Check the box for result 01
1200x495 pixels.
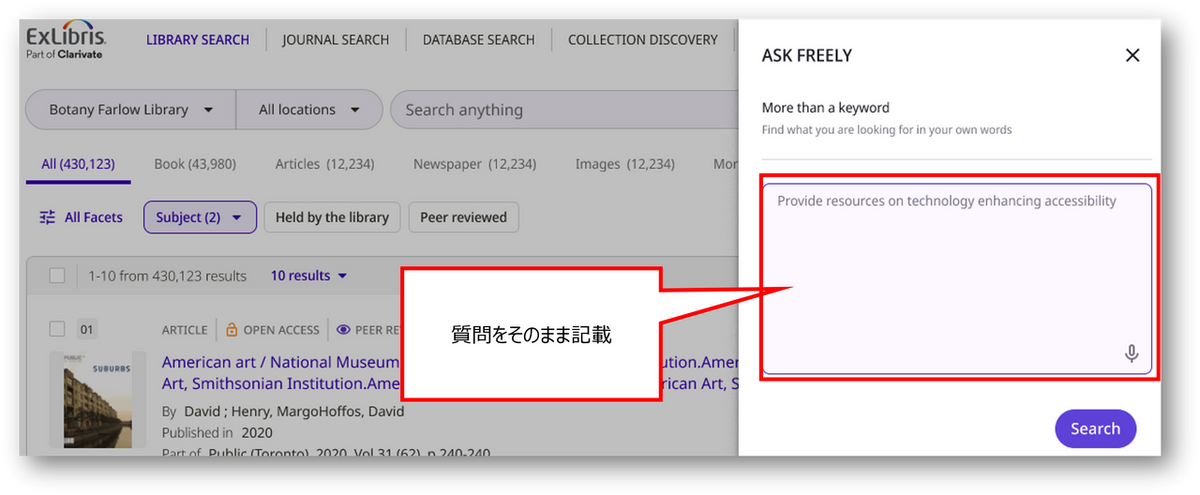click(x=57, y=329)
